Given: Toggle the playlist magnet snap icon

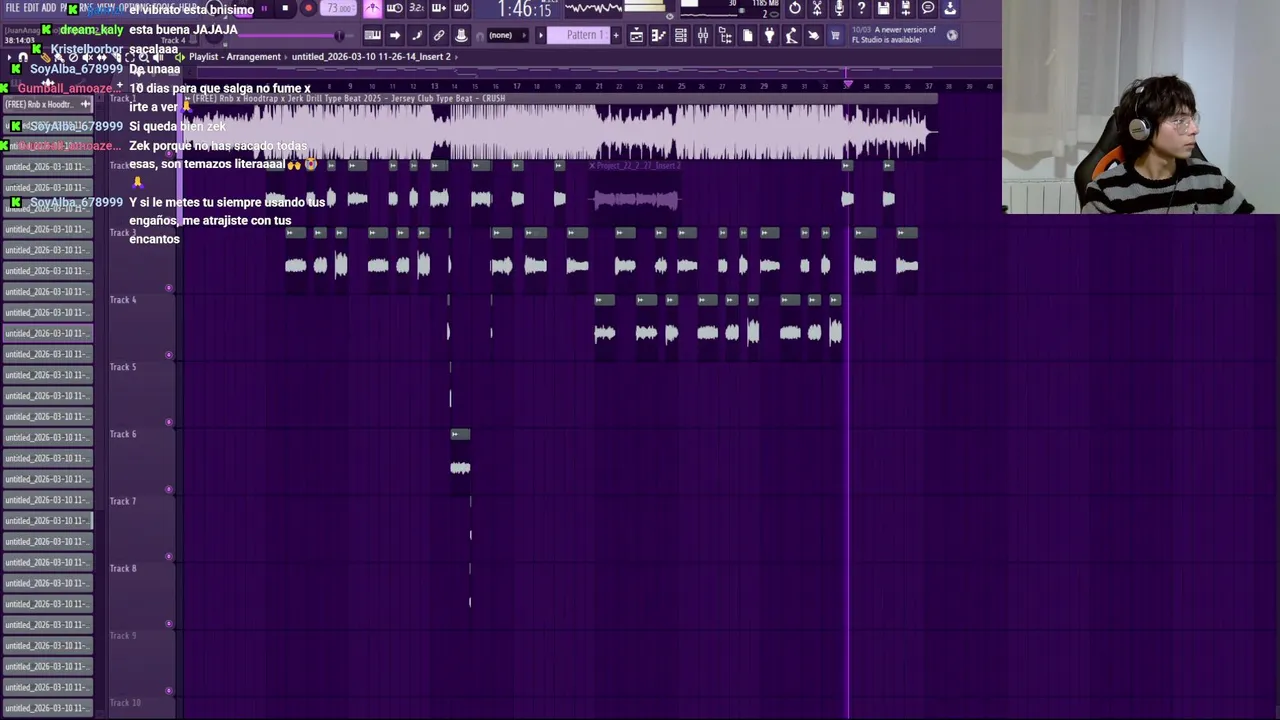Looking at the screenshot, I should click(x=23, y=57).
